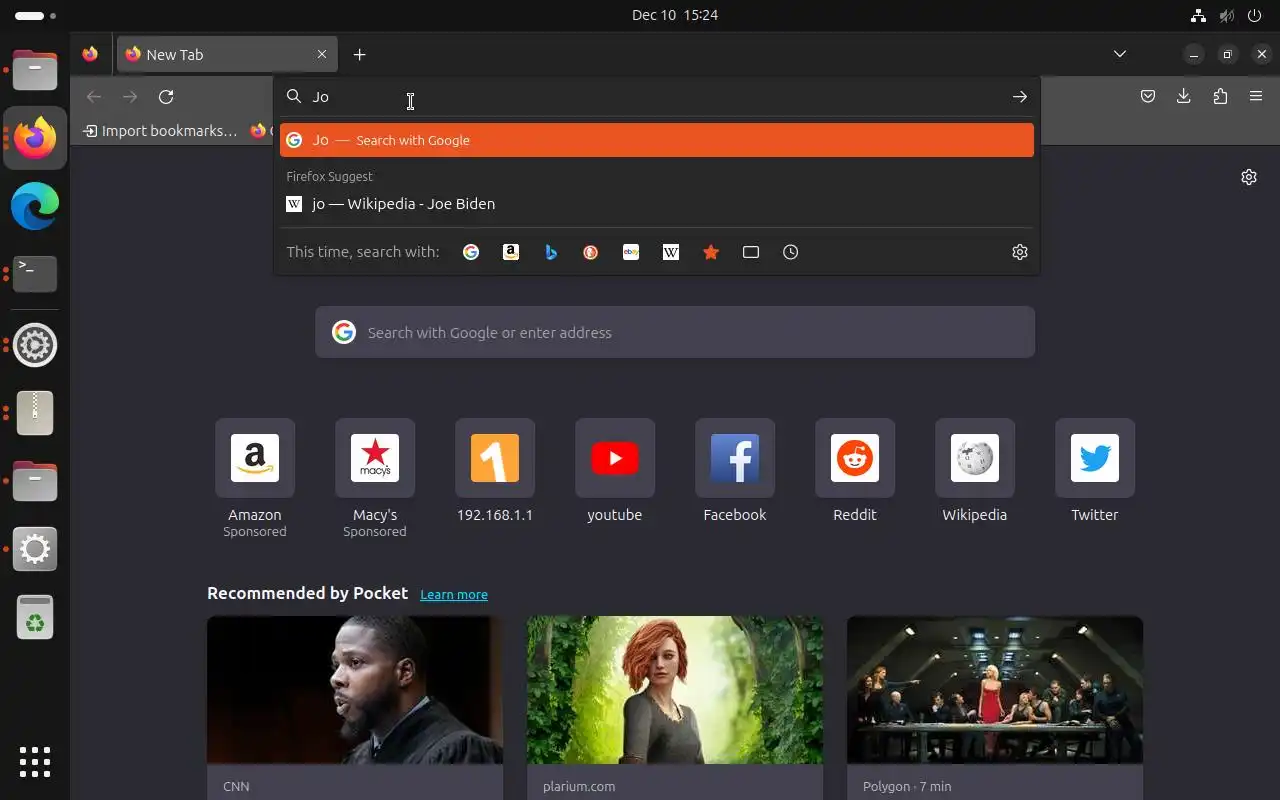Open the Trash from the dock
1280x800 pixels.
(x=35, y=617)
